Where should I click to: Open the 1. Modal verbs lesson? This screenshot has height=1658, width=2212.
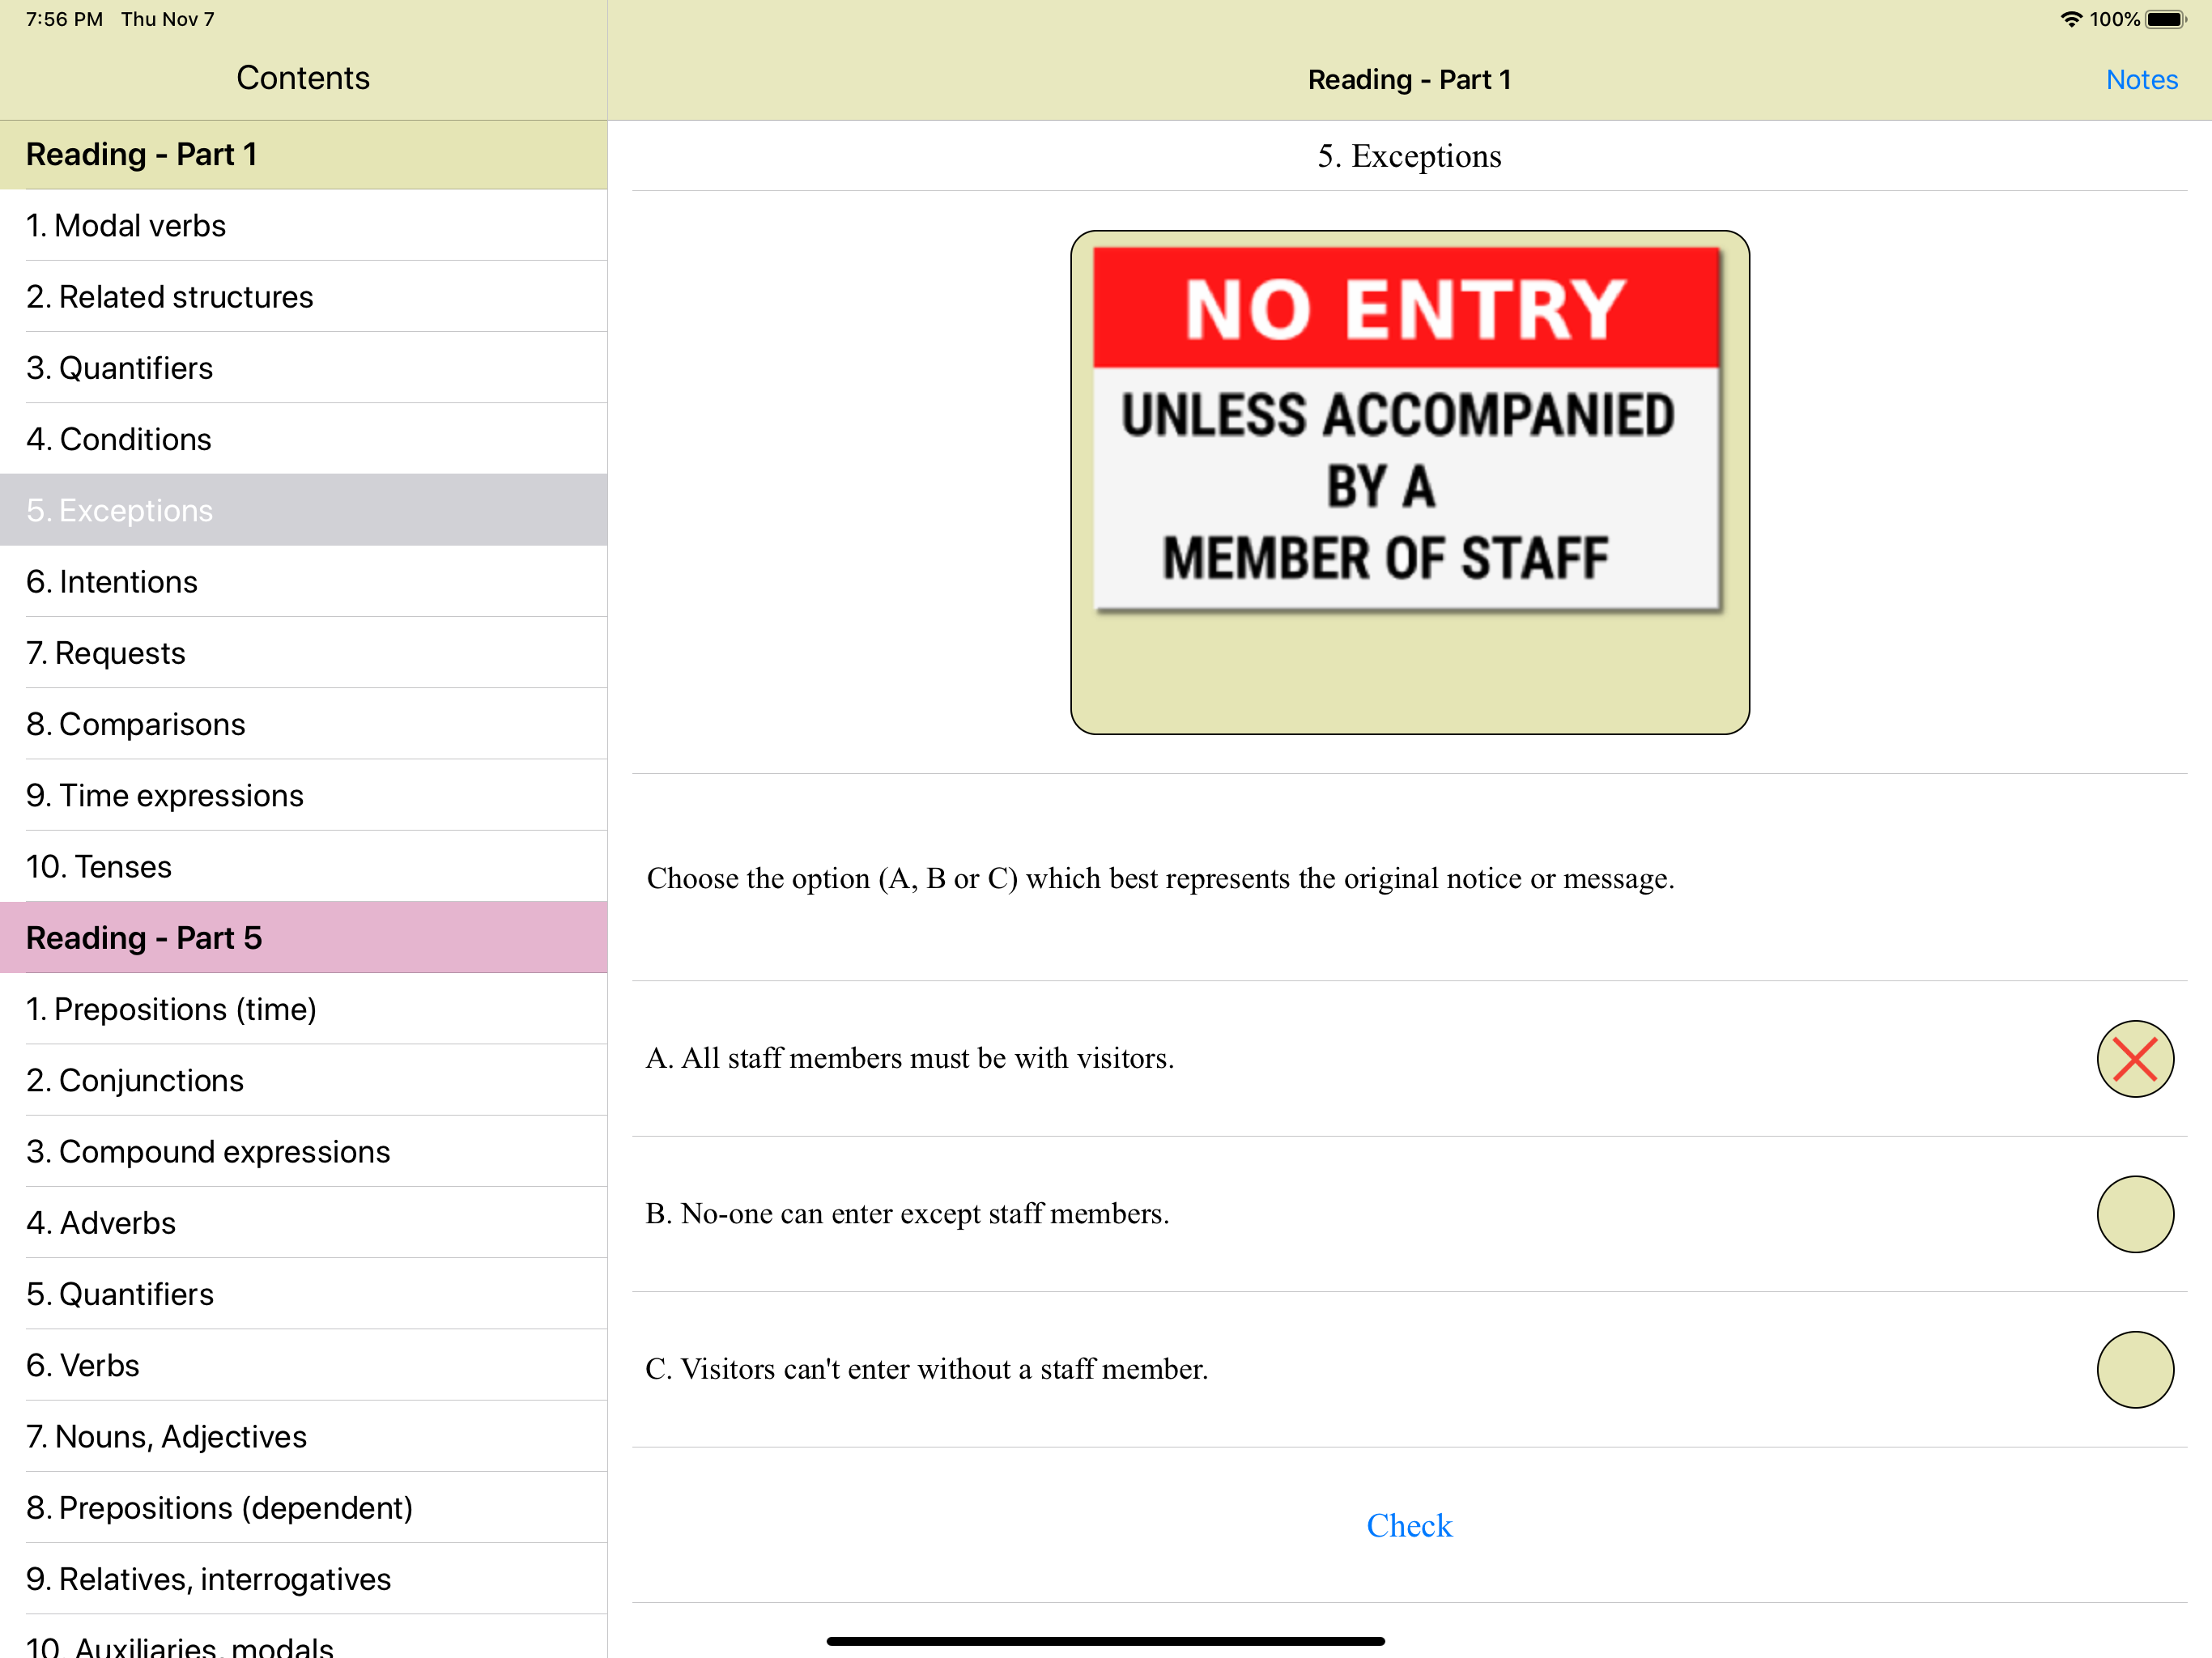[304, 225]
